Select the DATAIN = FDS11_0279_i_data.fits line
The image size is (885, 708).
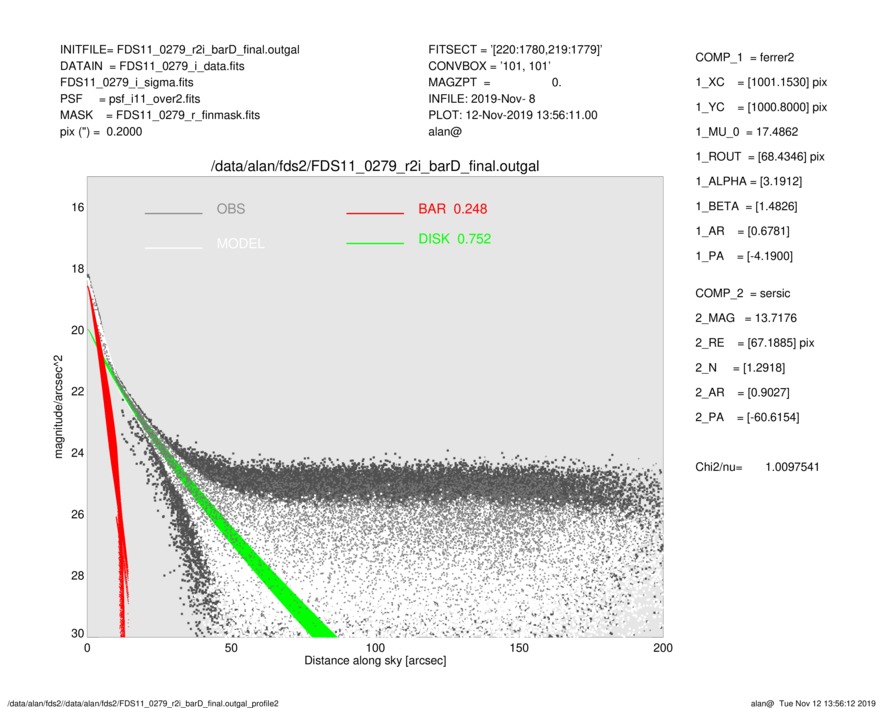[152, 66]
